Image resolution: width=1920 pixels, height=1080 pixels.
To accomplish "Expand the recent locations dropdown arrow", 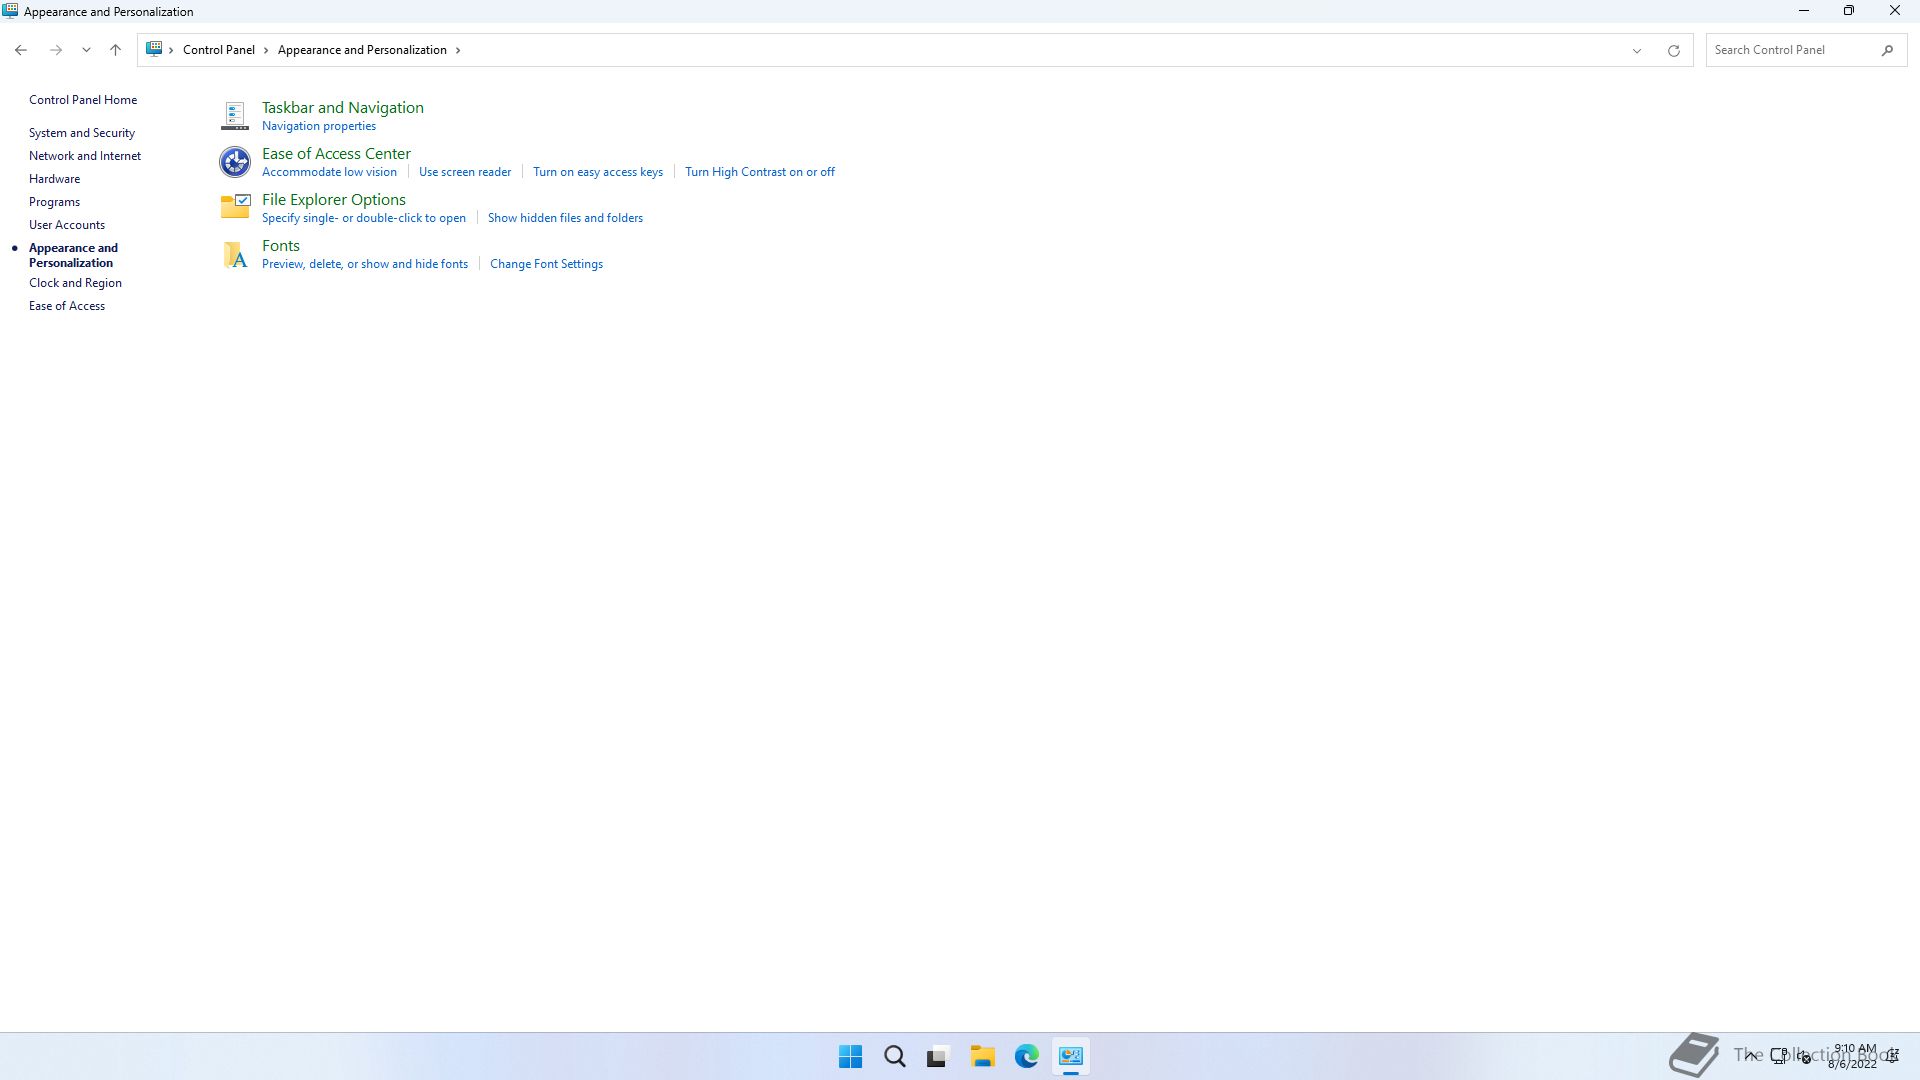I will (86, 50).
